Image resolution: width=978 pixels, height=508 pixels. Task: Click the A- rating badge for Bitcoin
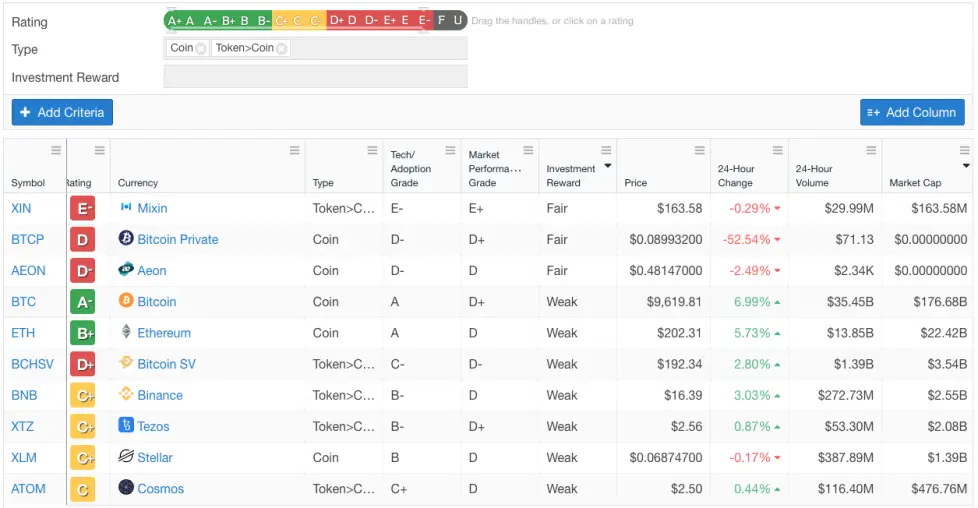(x=82, y=302)
